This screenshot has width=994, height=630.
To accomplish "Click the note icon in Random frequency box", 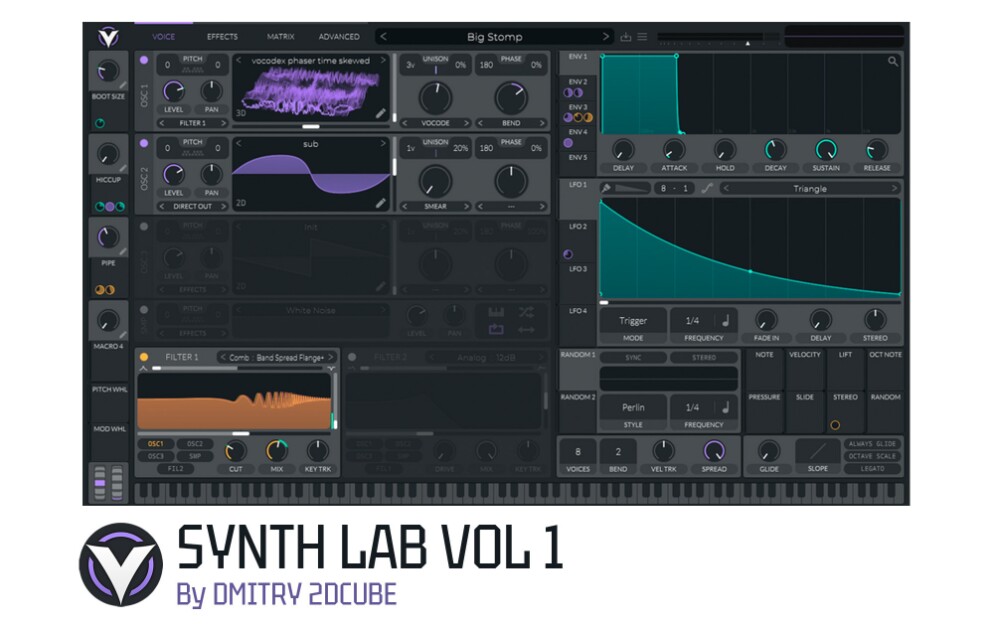I will [726, 408].
